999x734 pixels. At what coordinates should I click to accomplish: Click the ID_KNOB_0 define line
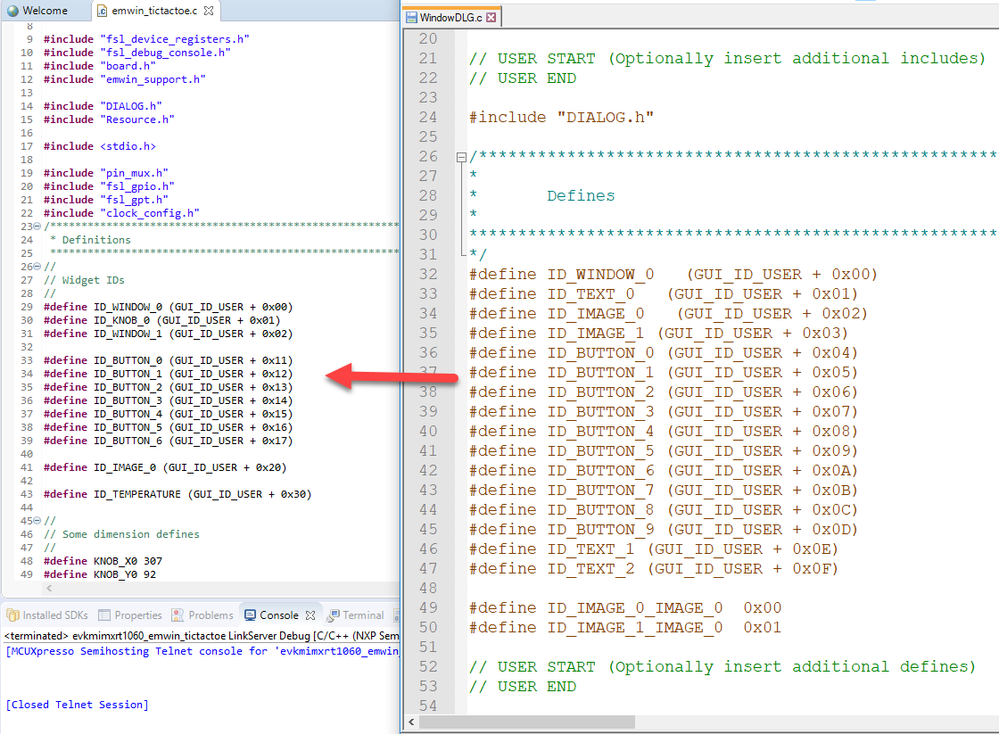click(162, 320)
